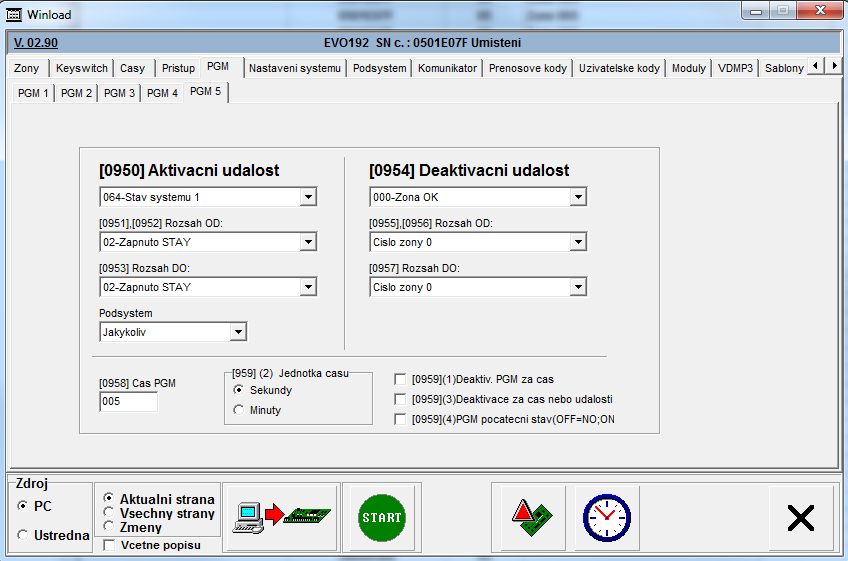Enable Deaktiv. PGM za cas checkbox

click(401, 380)
